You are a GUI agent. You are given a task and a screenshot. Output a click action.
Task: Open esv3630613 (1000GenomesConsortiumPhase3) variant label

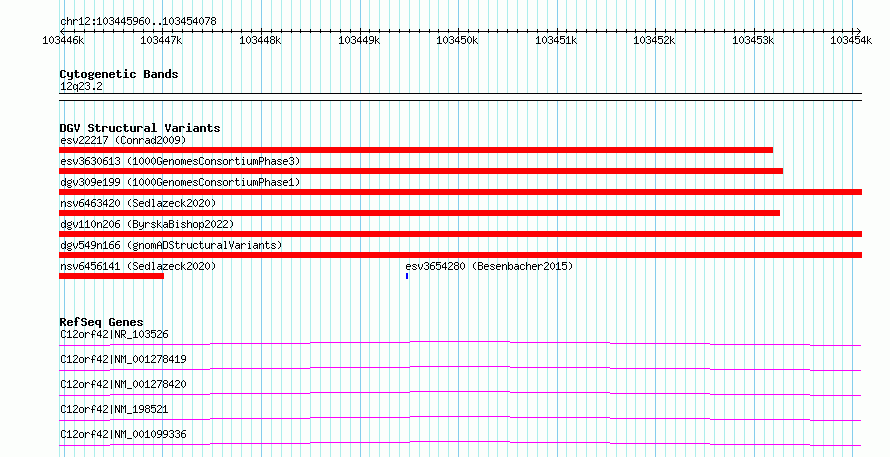[180, 161]
